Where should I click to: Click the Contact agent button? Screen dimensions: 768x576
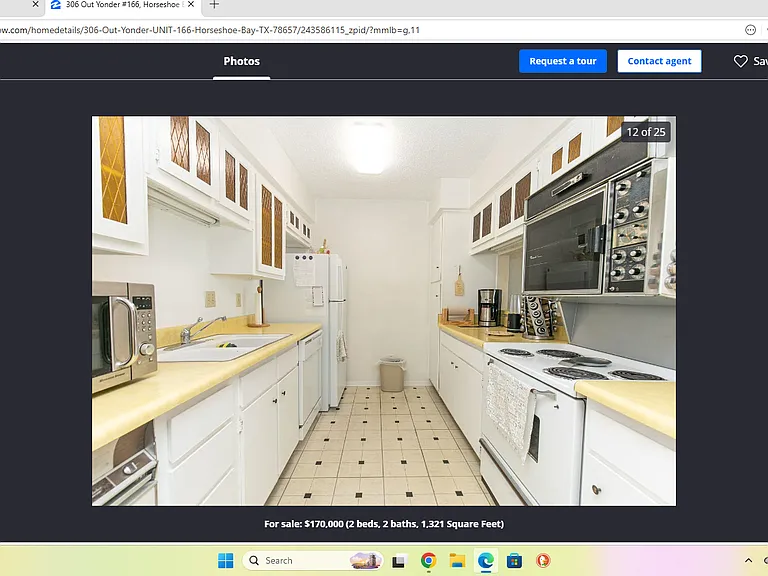(659, 61)
